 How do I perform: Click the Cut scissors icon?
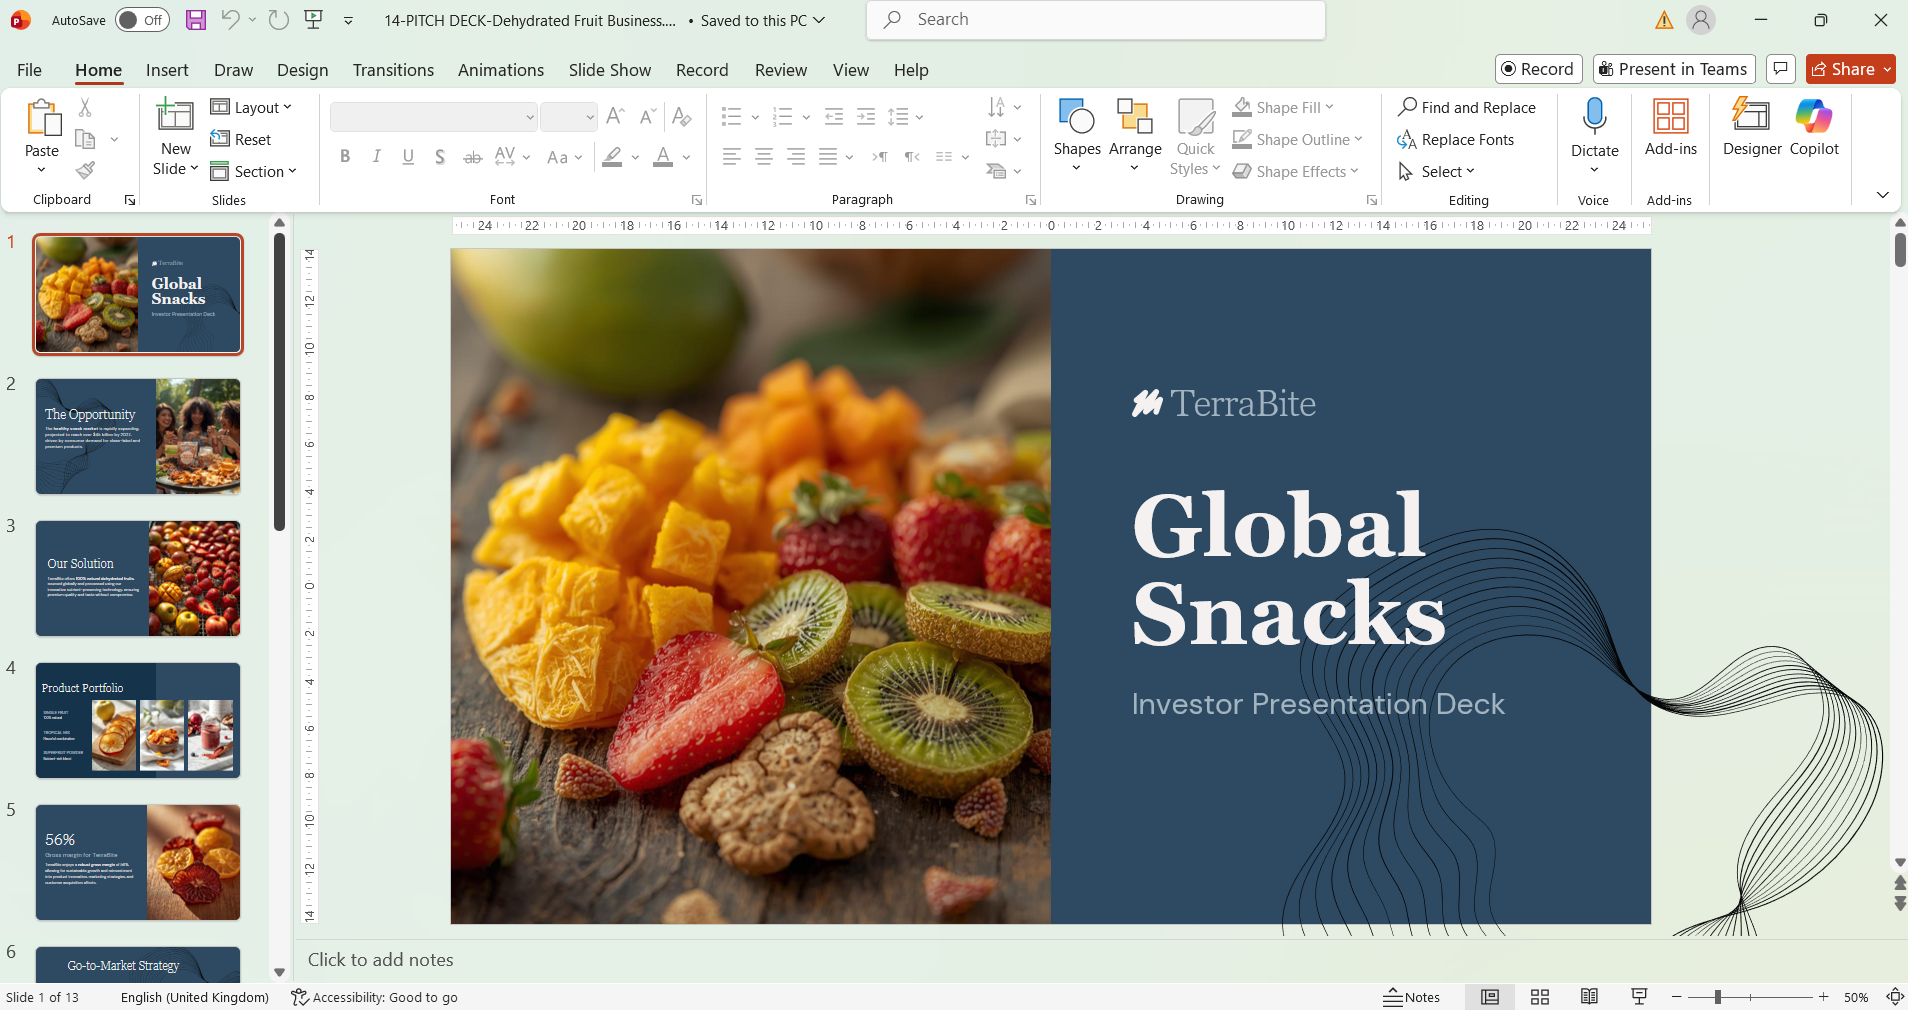(x=85, y=107)
